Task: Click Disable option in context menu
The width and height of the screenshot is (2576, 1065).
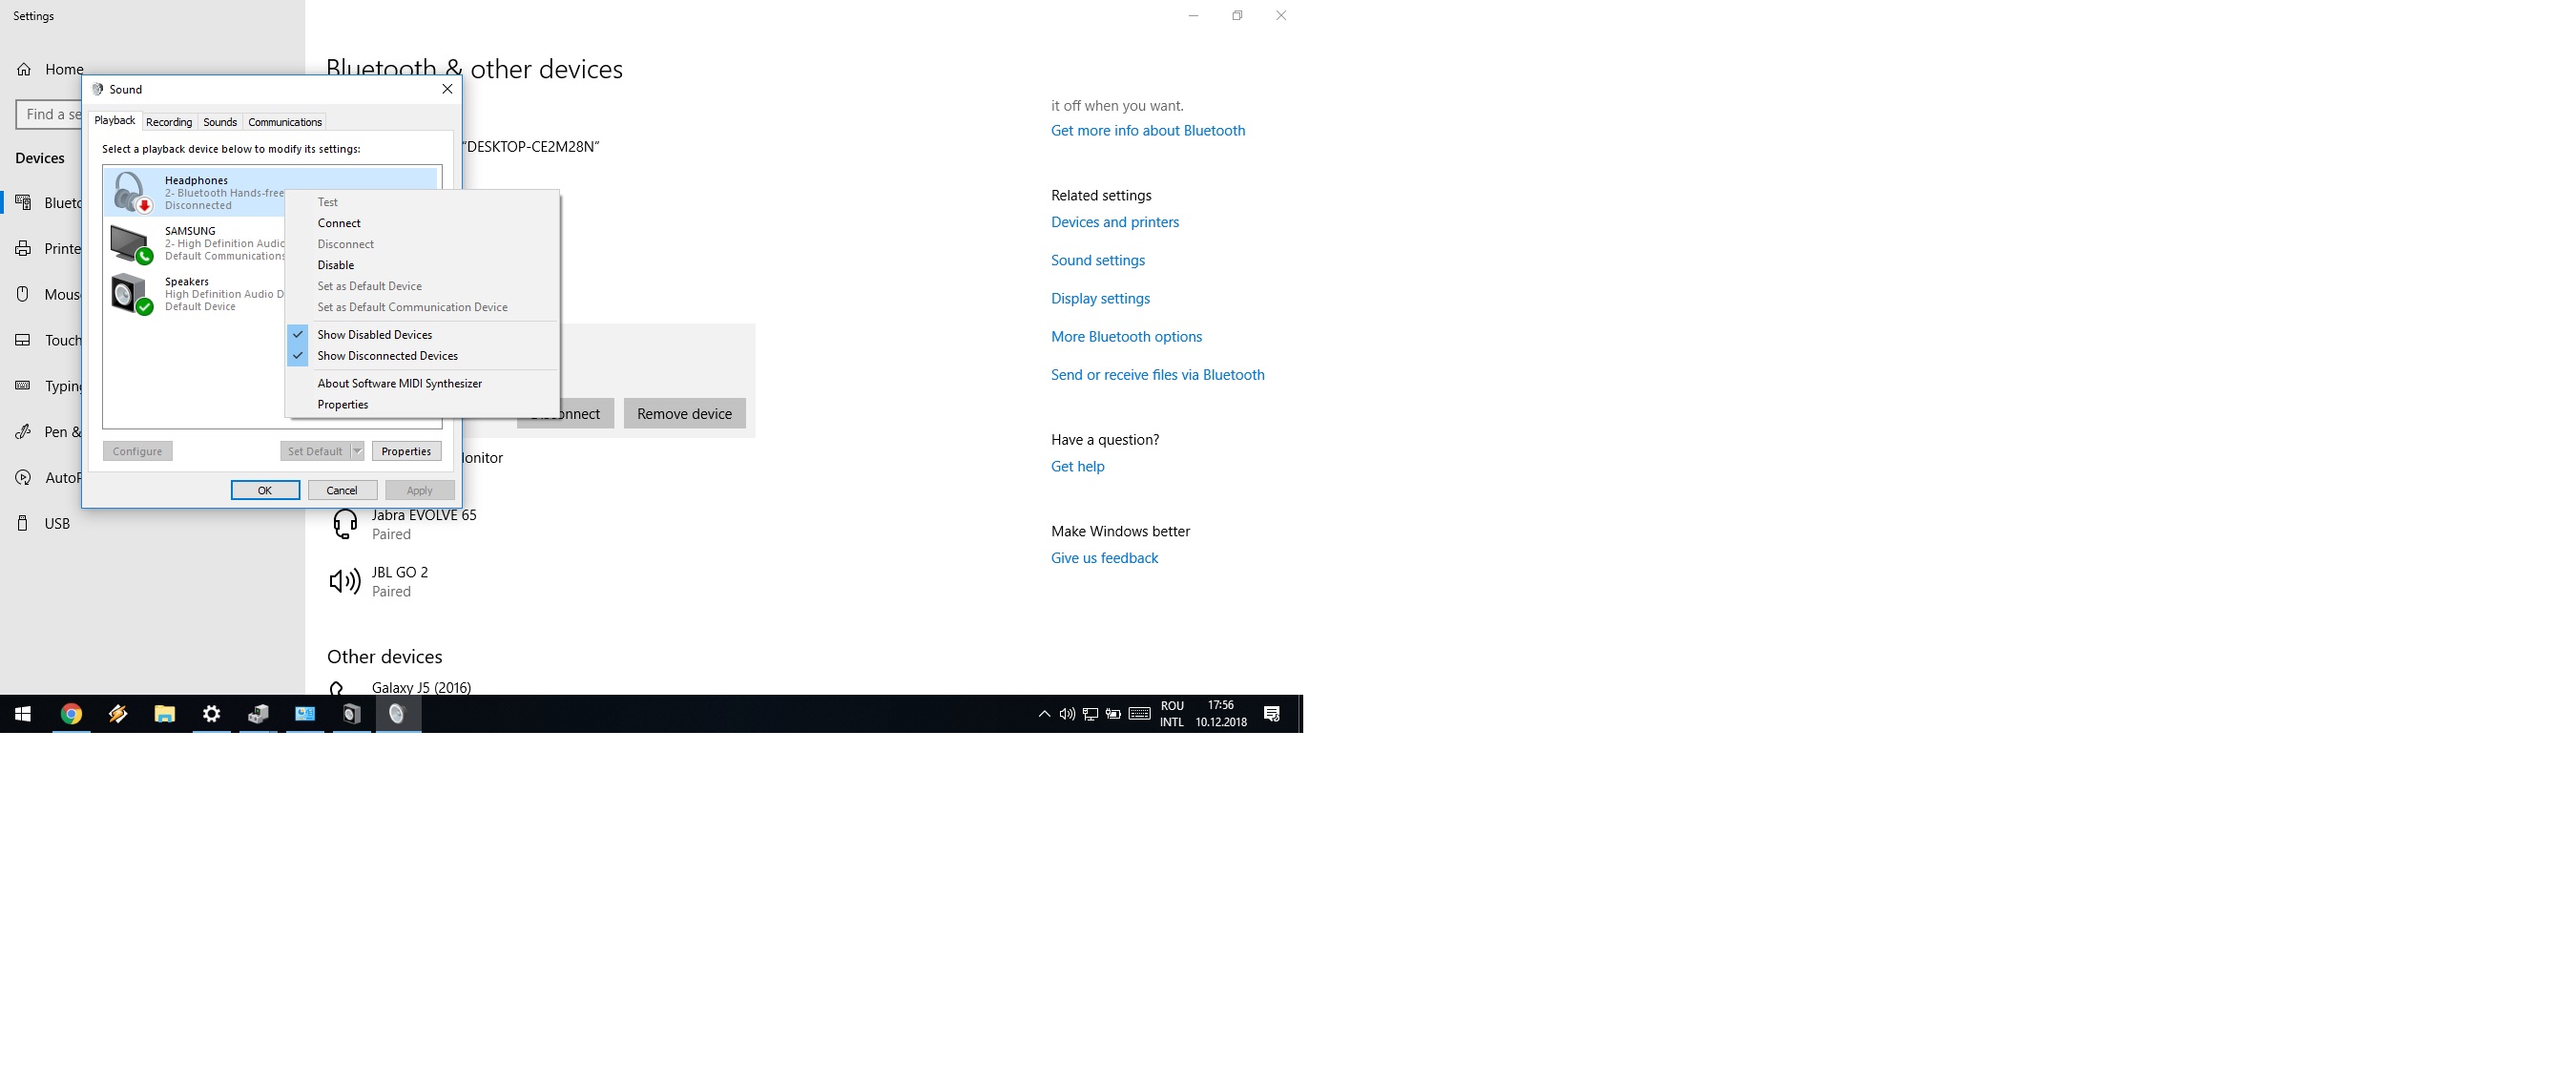Action: pos(335,264)
